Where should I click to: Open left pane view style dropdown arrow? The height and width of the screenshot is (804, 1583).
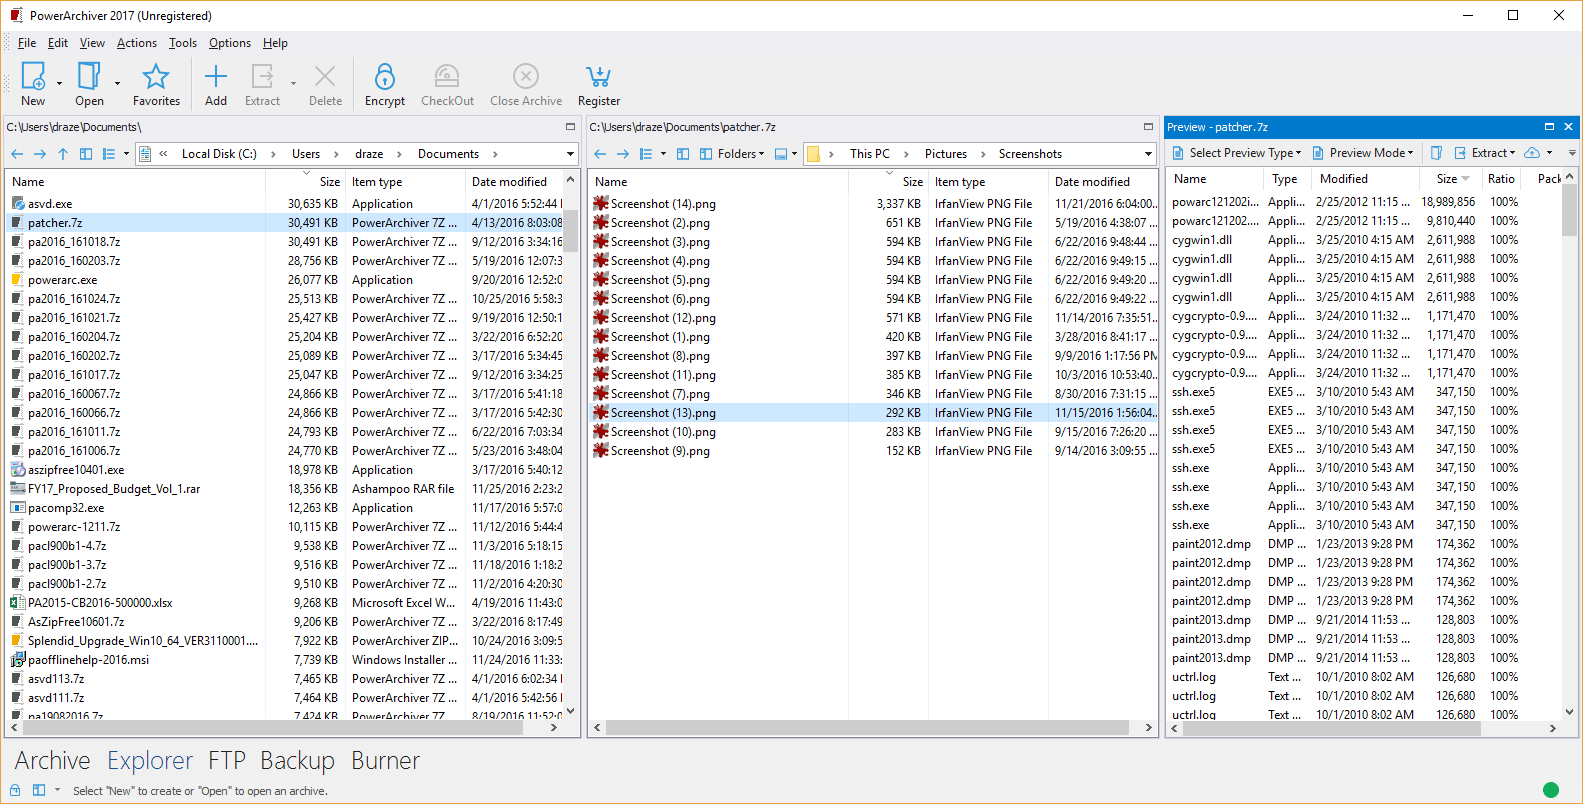(126, 154)
